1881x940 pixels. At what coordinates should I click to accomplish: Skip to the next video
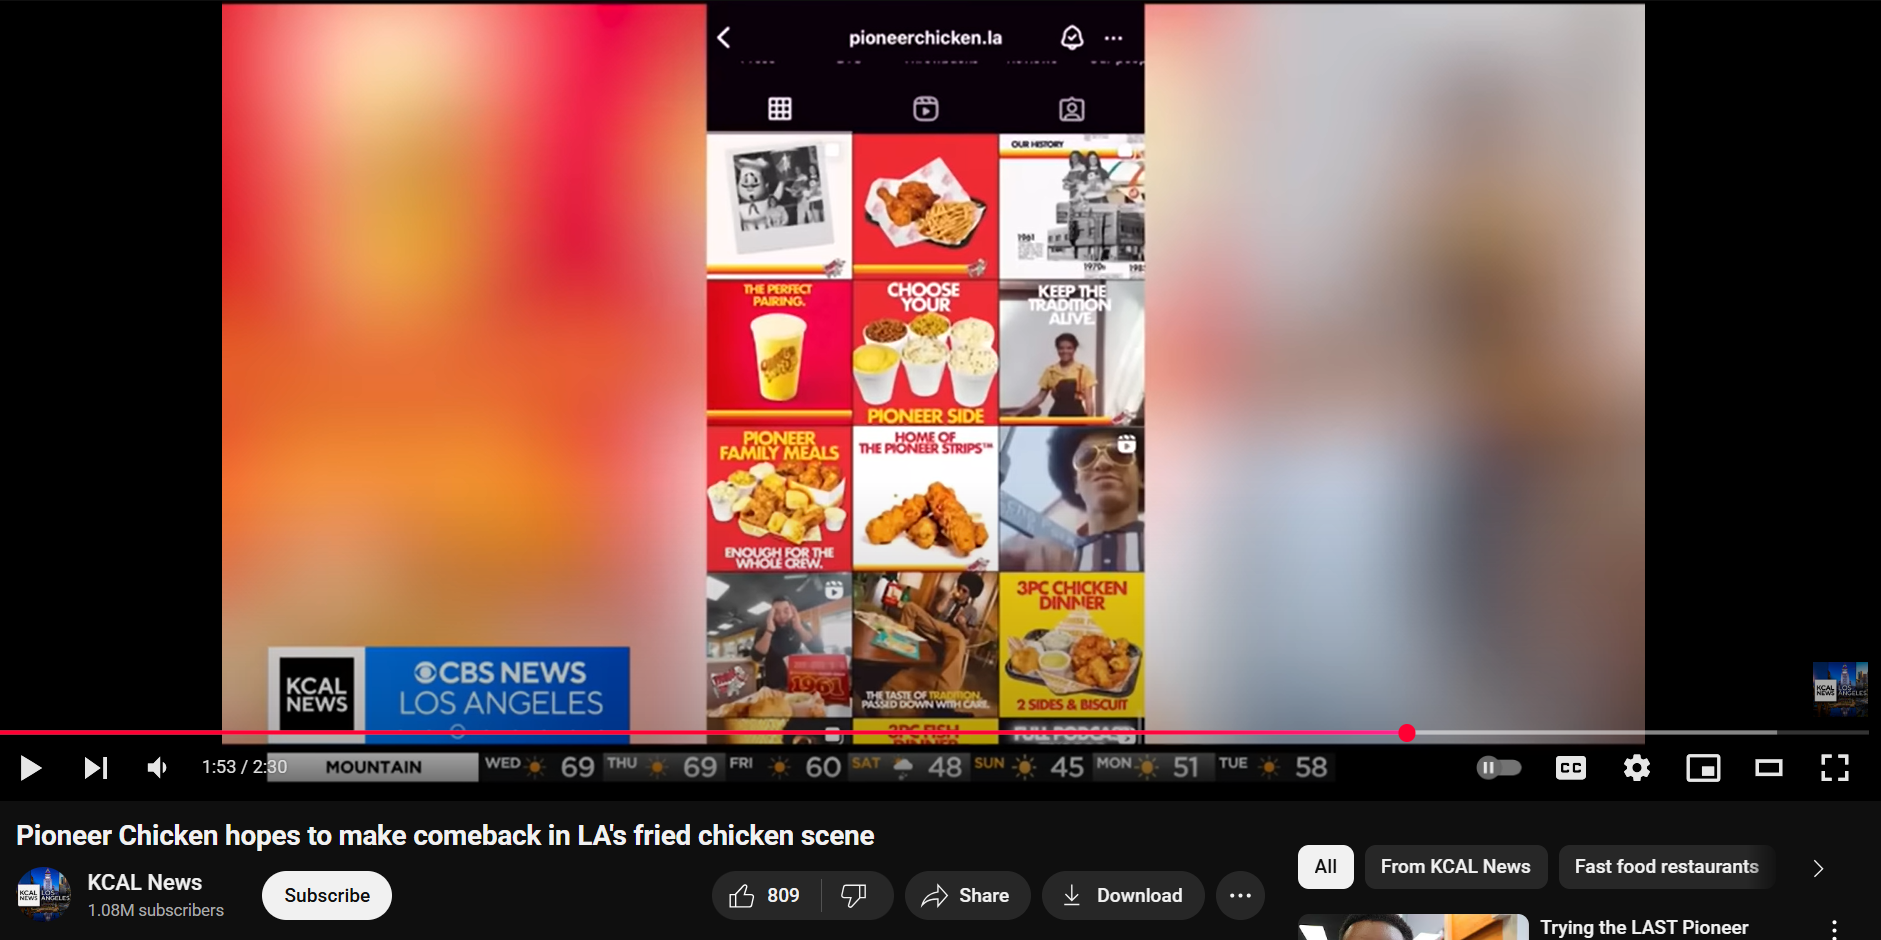coord(95,768)
